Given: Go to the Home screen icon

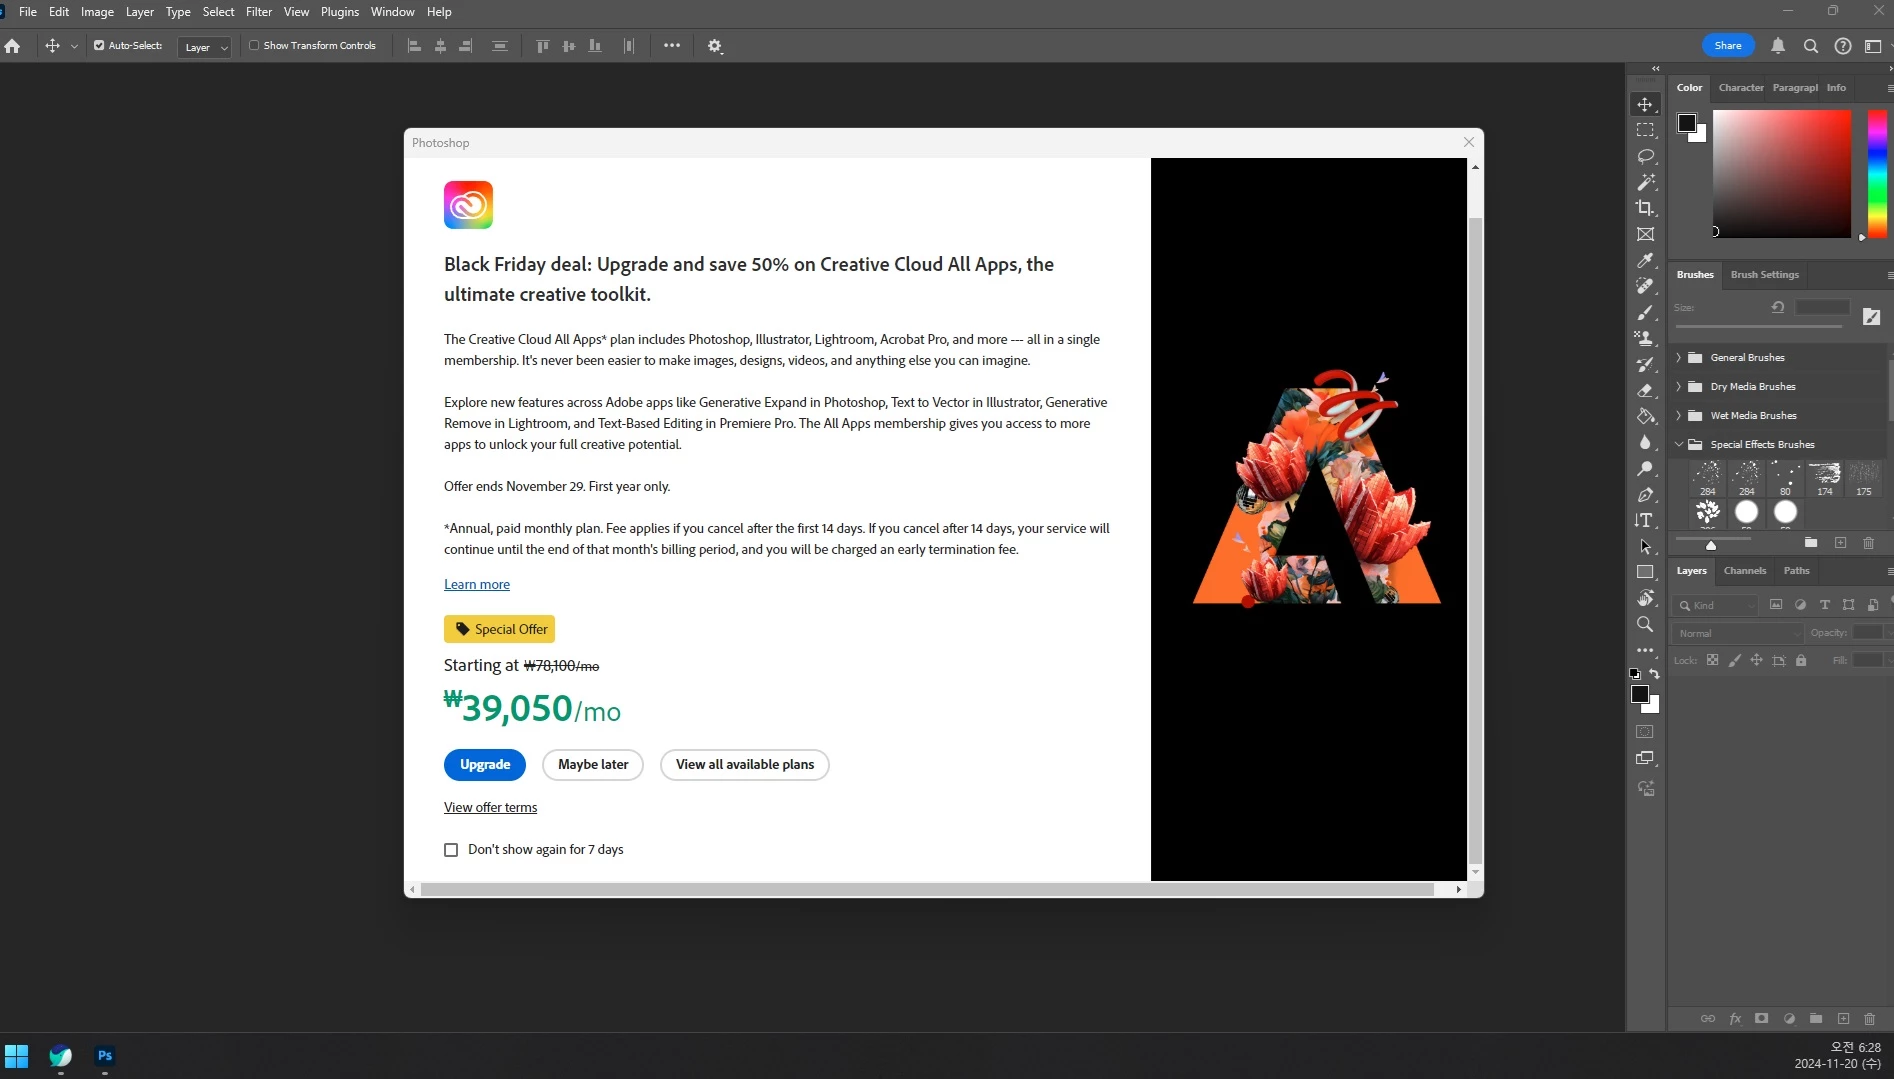Looking at the screenshot, I should (12, 46).
